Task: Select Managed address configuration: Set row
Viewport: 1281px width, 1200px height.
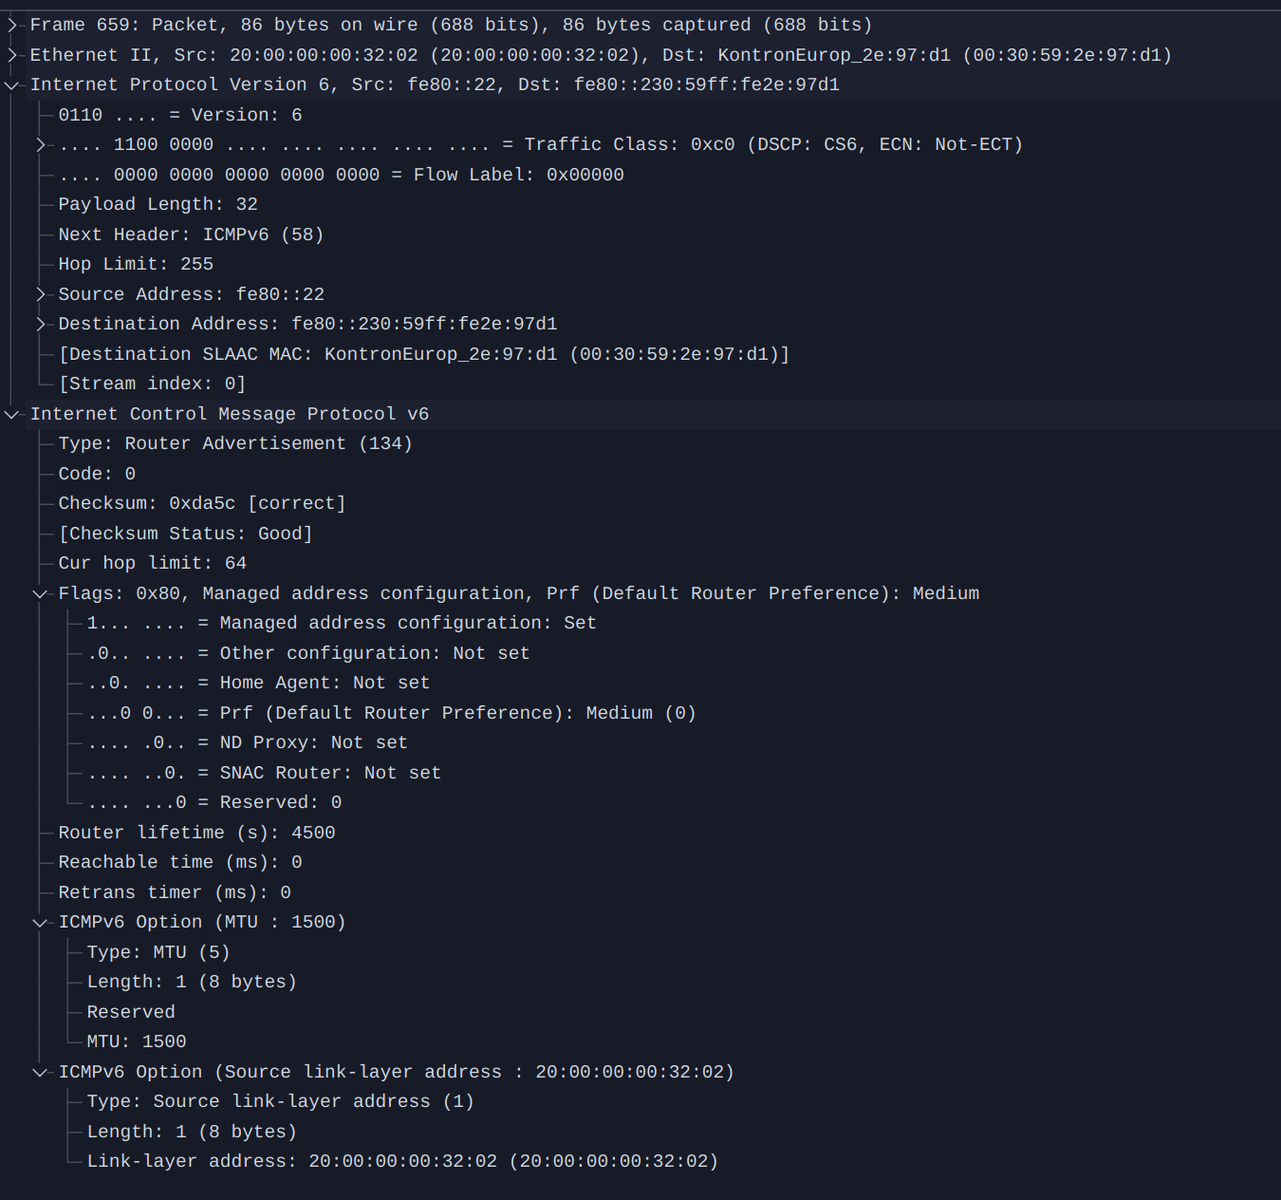Action: pos(342,623)
